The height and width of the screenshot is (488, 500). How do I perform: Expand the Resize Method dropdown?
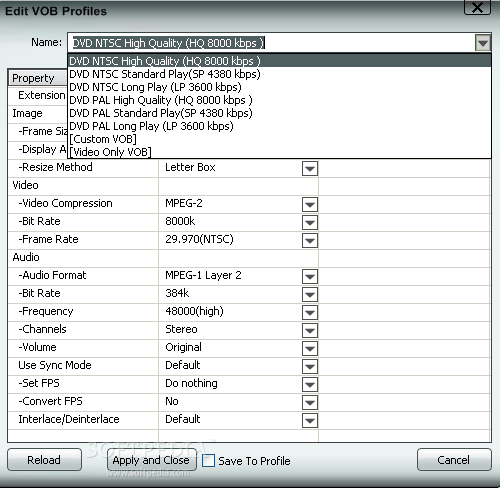coord(310,168)
